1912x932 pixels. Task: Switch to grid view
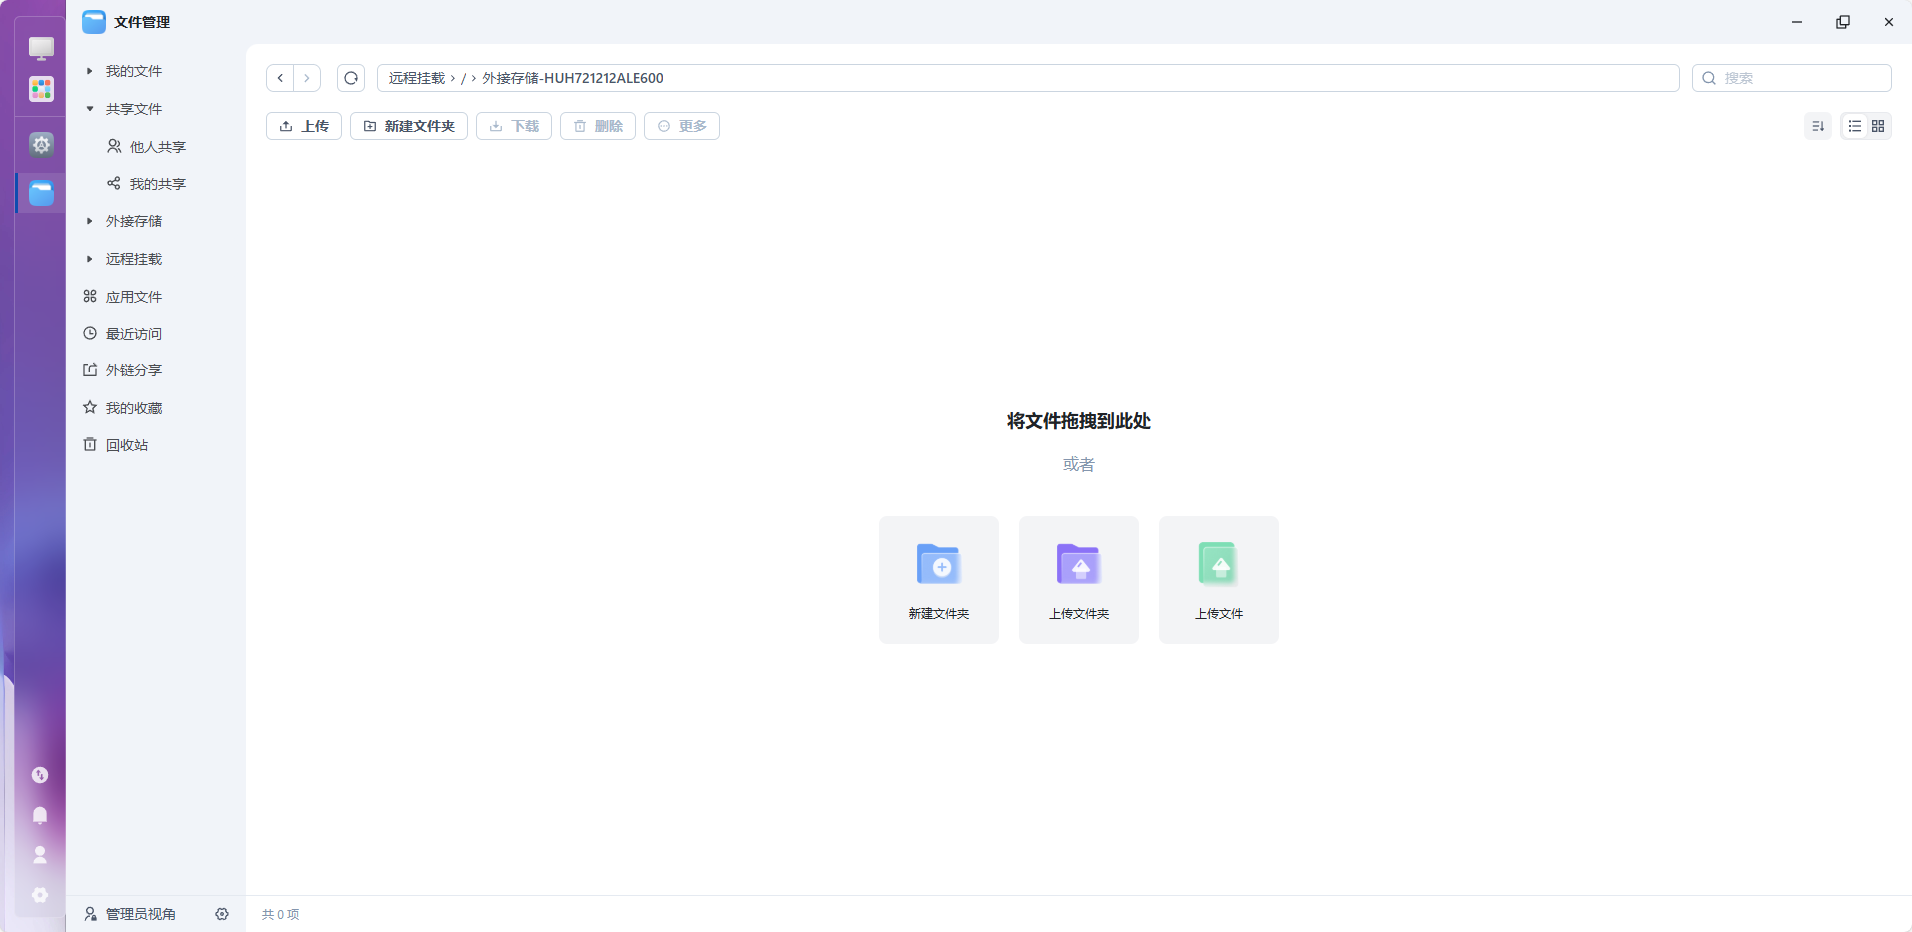pyautogui.click(x=1878, y=126)
